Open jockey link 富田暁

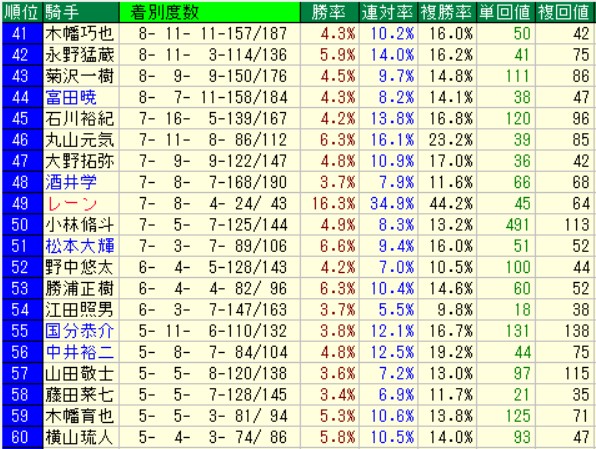(71, 97)
